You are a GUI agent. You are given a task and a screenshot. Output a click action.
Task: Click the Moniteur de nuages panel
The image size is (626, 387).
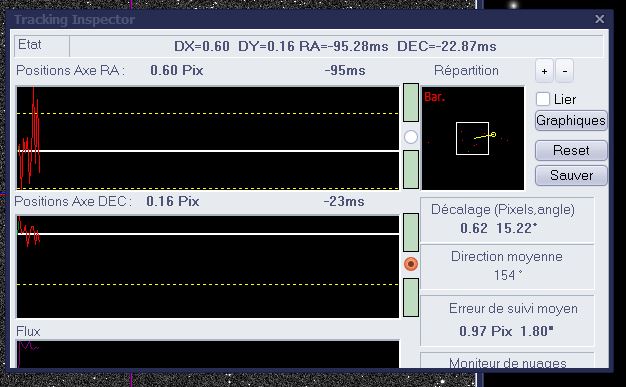pyautogui.click(x=507, y=361)
